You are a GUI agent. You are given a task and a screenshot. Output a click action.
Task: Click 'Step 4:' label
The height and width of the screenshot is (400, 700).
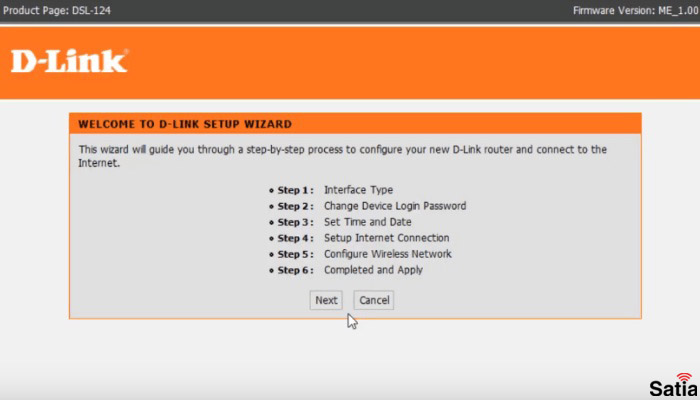[296, 238]
